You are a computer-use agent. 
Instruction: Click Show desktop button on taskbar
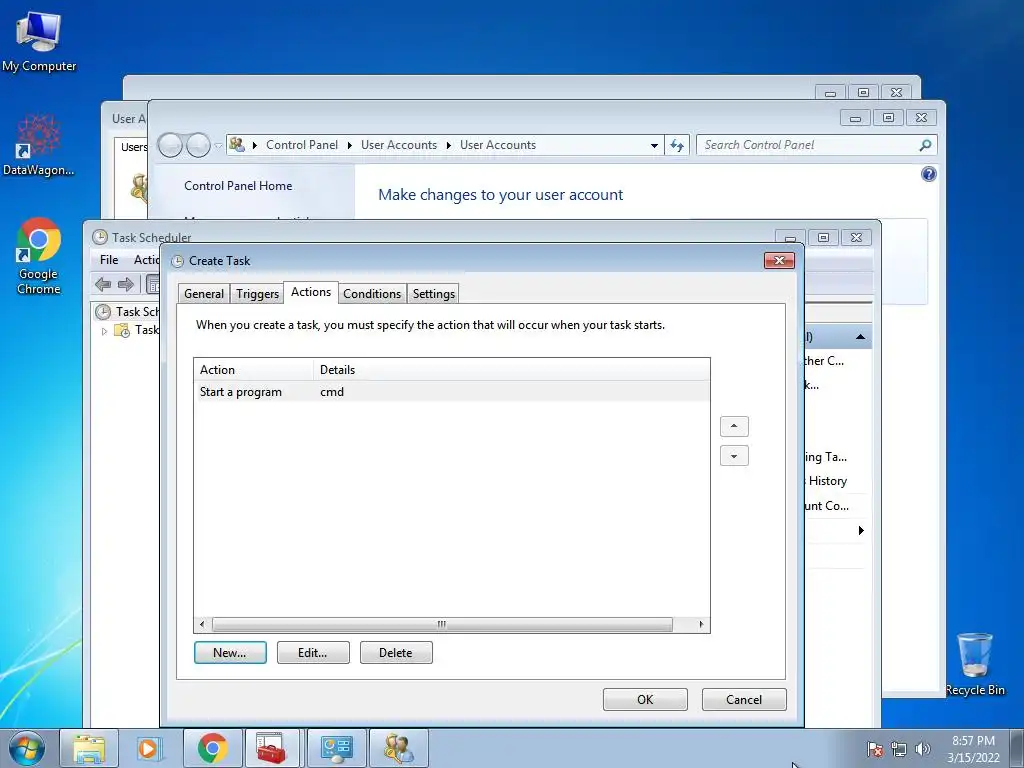point(1017,748)
